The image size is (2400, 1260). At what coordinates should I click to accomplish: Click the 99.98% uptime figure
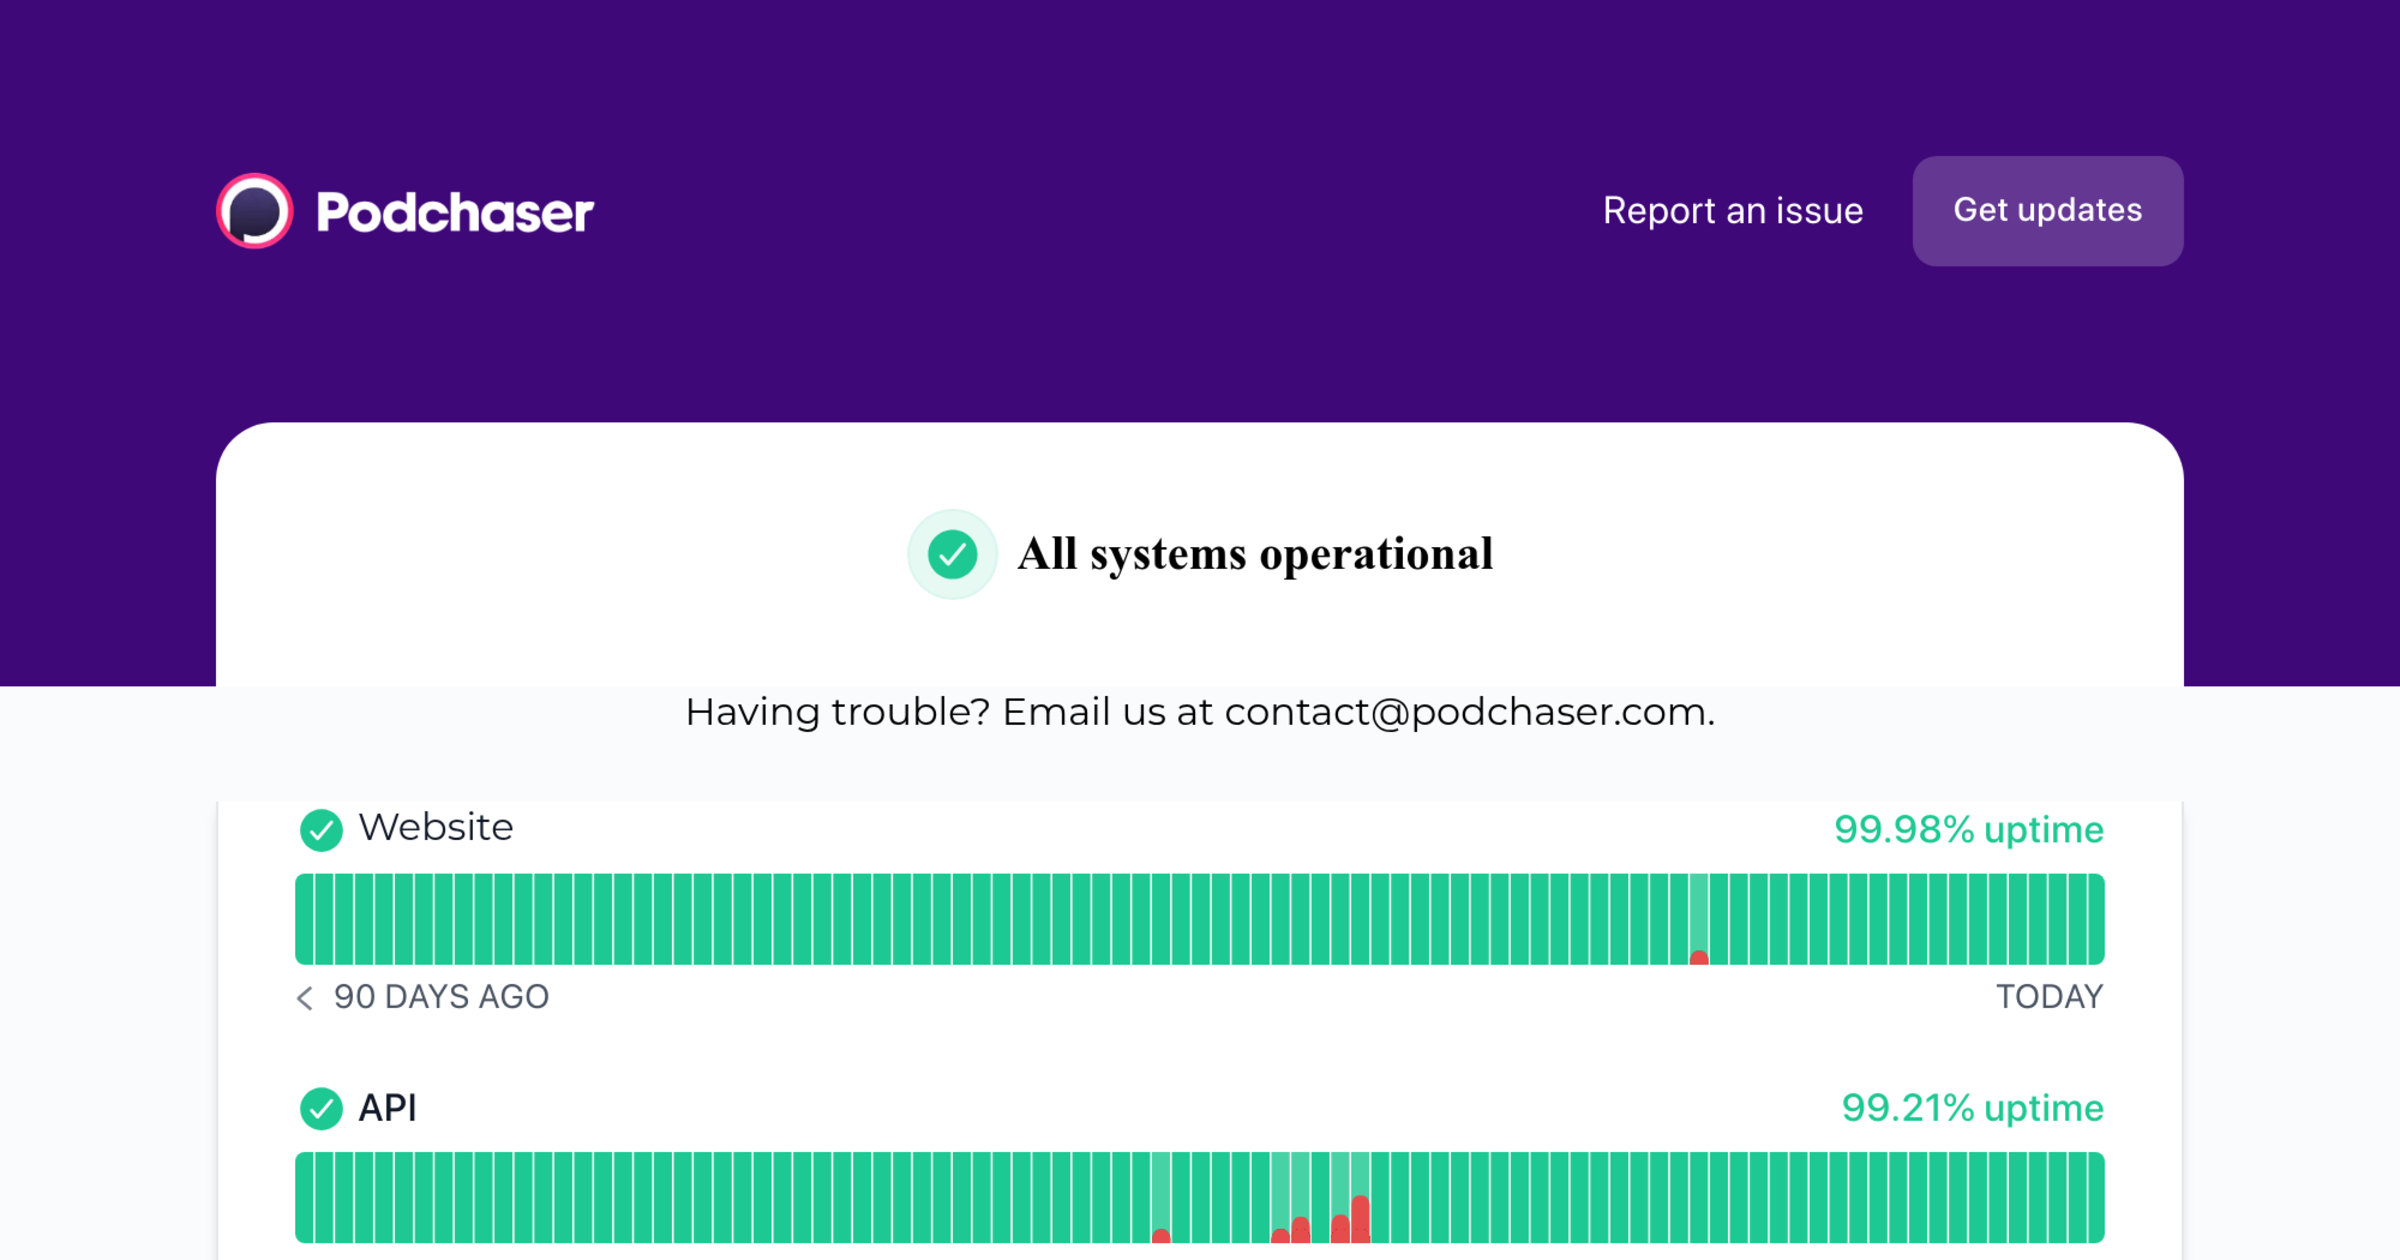click(x=1968, y=830)
